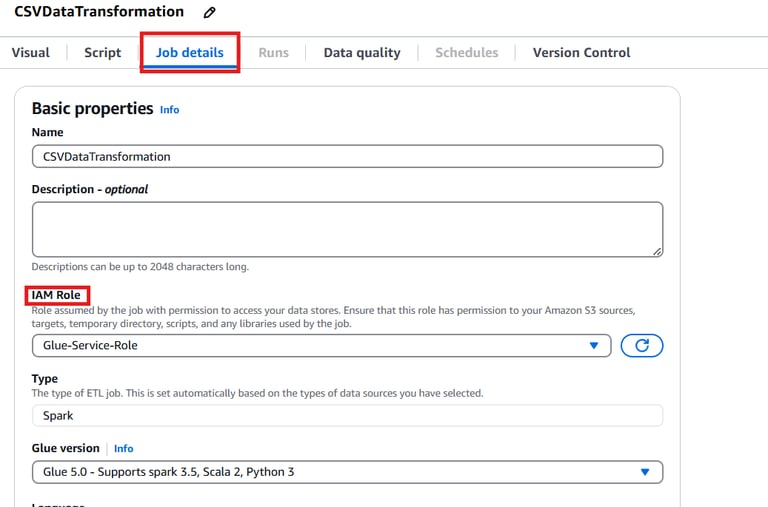Click the IAM Role label
This screenshot has height=507, width=768.
56,295
